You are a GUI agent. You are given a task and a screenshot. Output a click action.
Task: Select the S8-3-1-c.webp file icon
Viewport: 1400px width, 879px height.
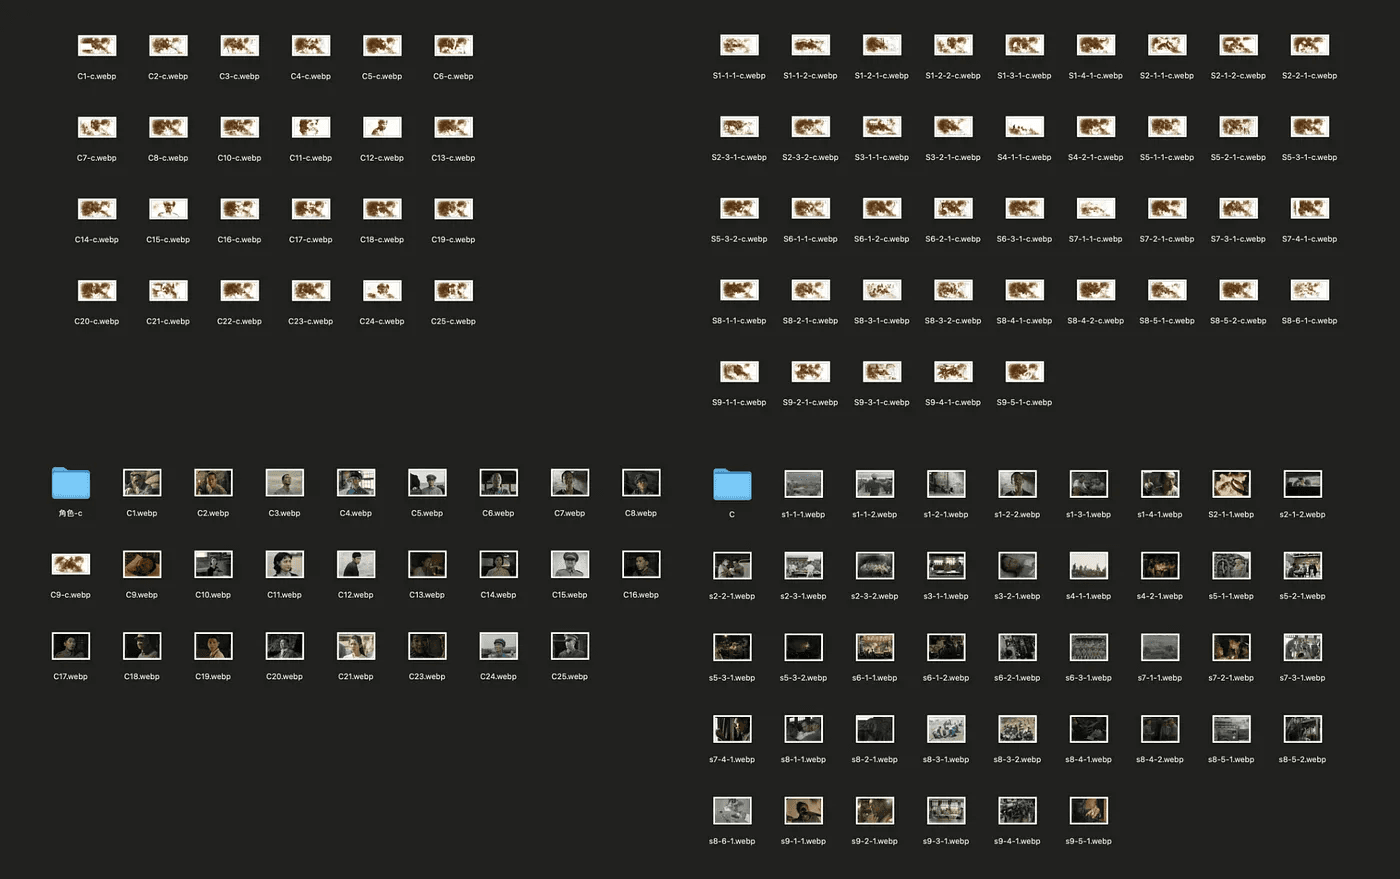(881, 290)
